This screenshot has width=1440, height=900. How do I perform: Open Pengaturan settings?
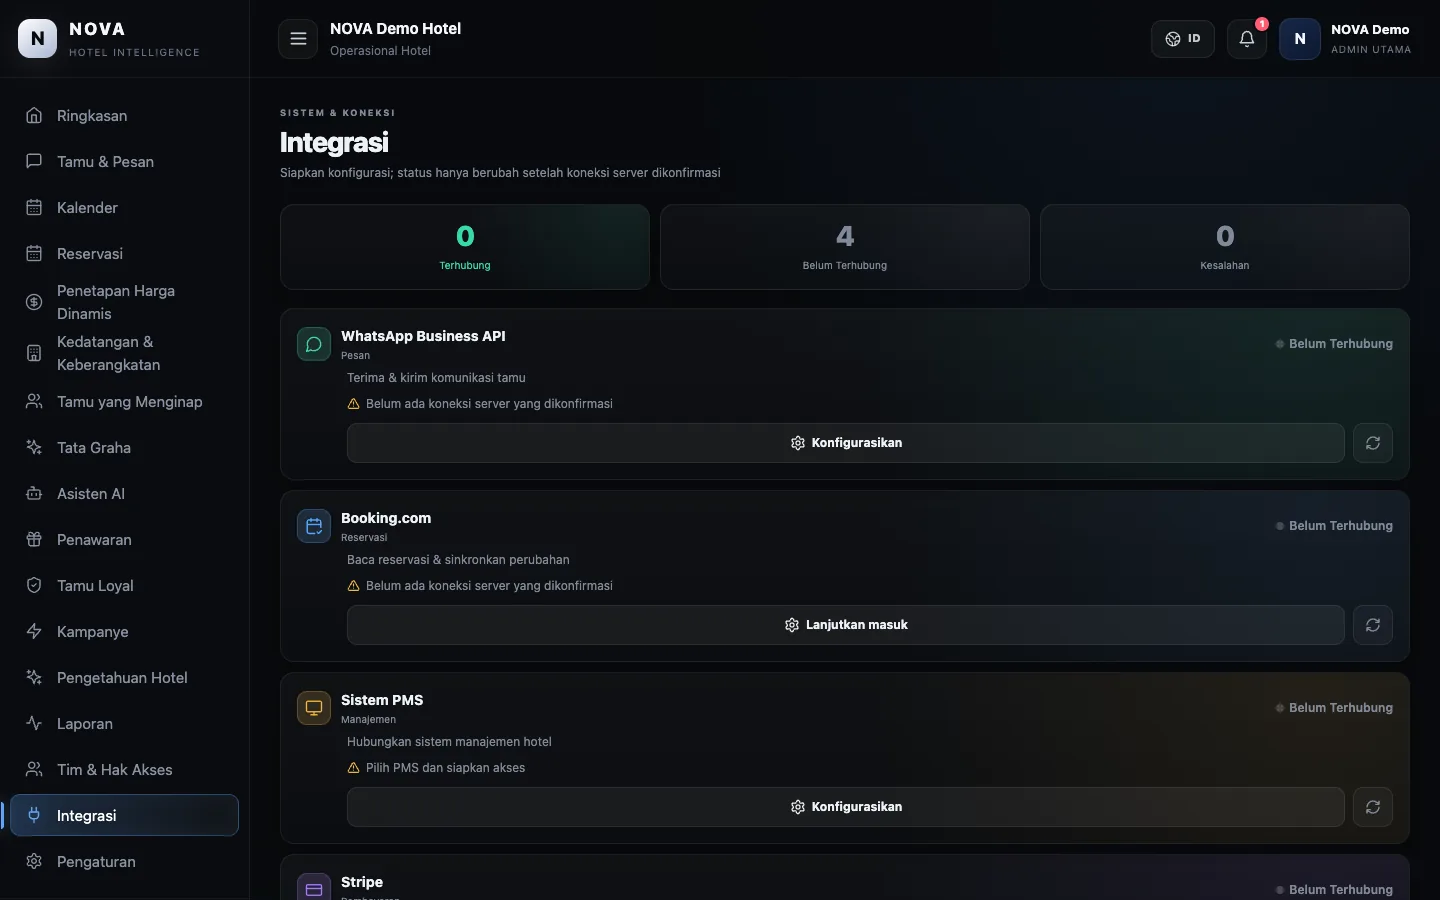click(x=124, y=862)
